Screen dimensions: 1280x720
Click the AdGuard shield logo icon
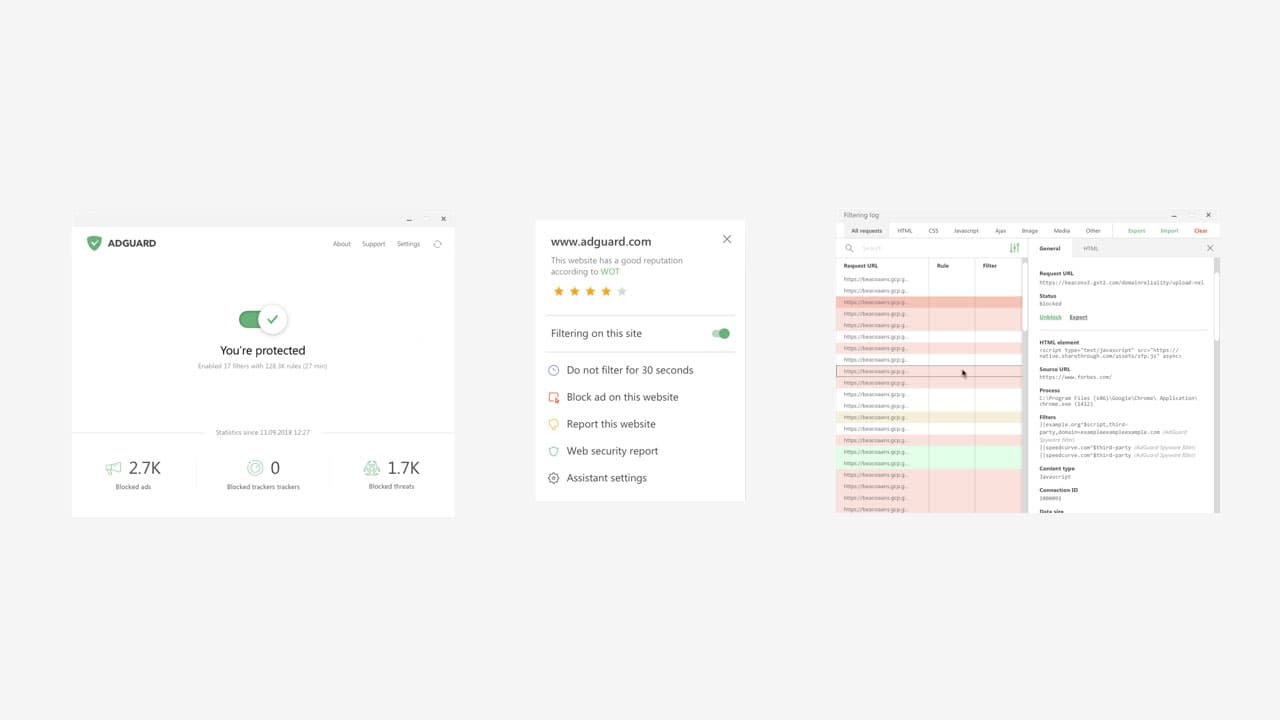94,243
